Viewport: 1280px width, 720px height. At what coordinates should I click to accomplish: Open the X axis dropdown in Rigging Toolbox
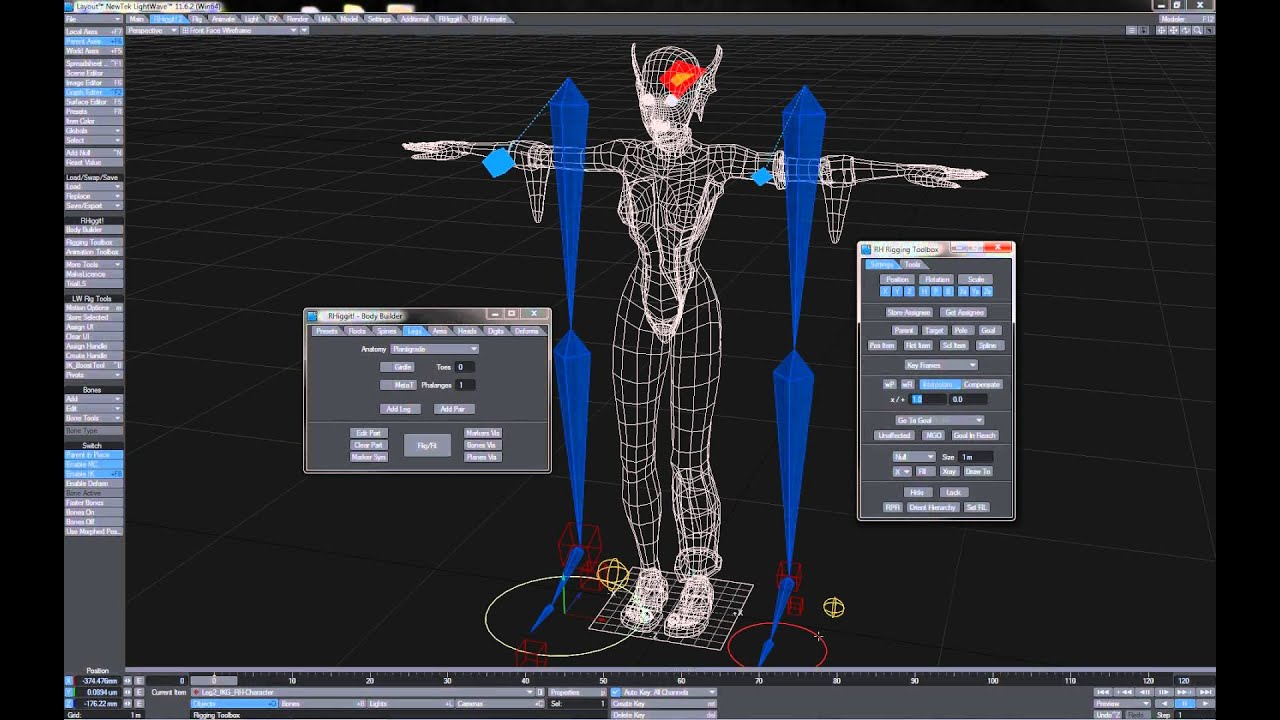(x=901, y=471)
